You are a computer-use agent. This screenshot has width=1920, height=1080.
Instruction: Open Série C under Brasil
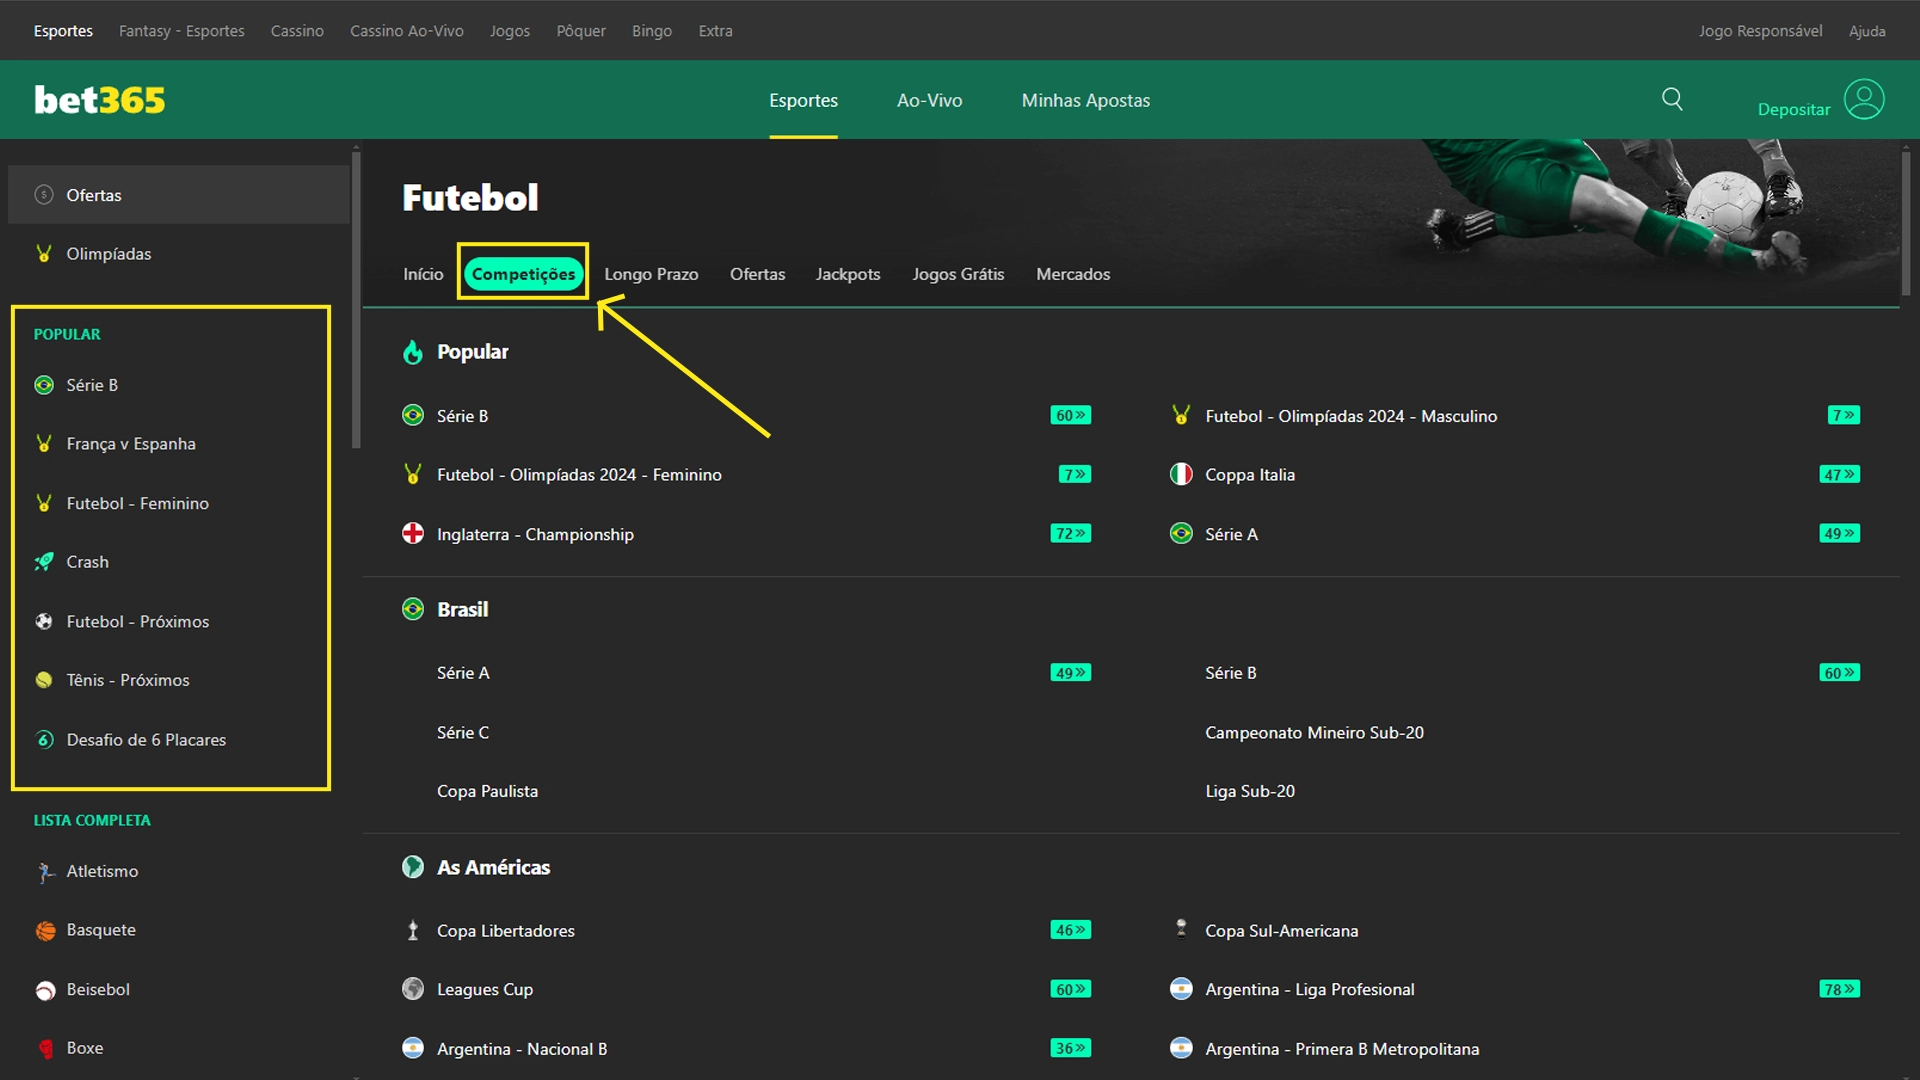coord(462,732)
